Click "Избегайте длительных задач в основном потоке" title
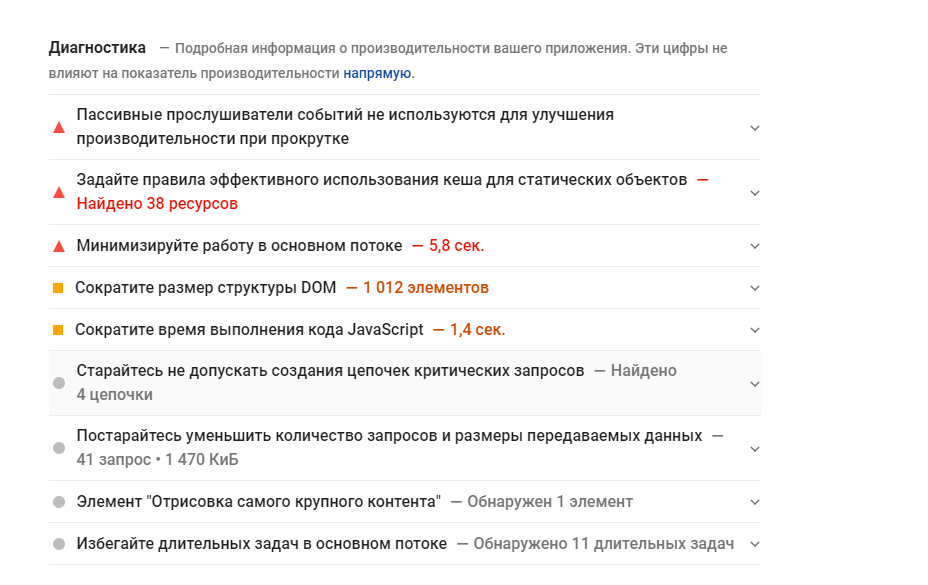The image size is (928, 585). (262, 544)
